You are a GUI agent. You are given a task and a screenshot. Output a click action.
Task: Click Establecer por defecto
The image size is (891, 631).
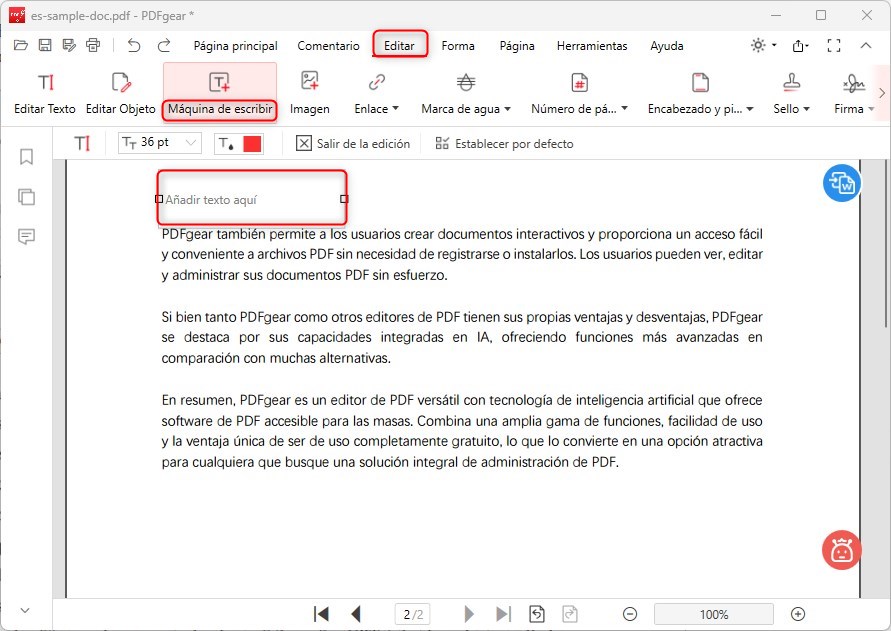(504, 144)
